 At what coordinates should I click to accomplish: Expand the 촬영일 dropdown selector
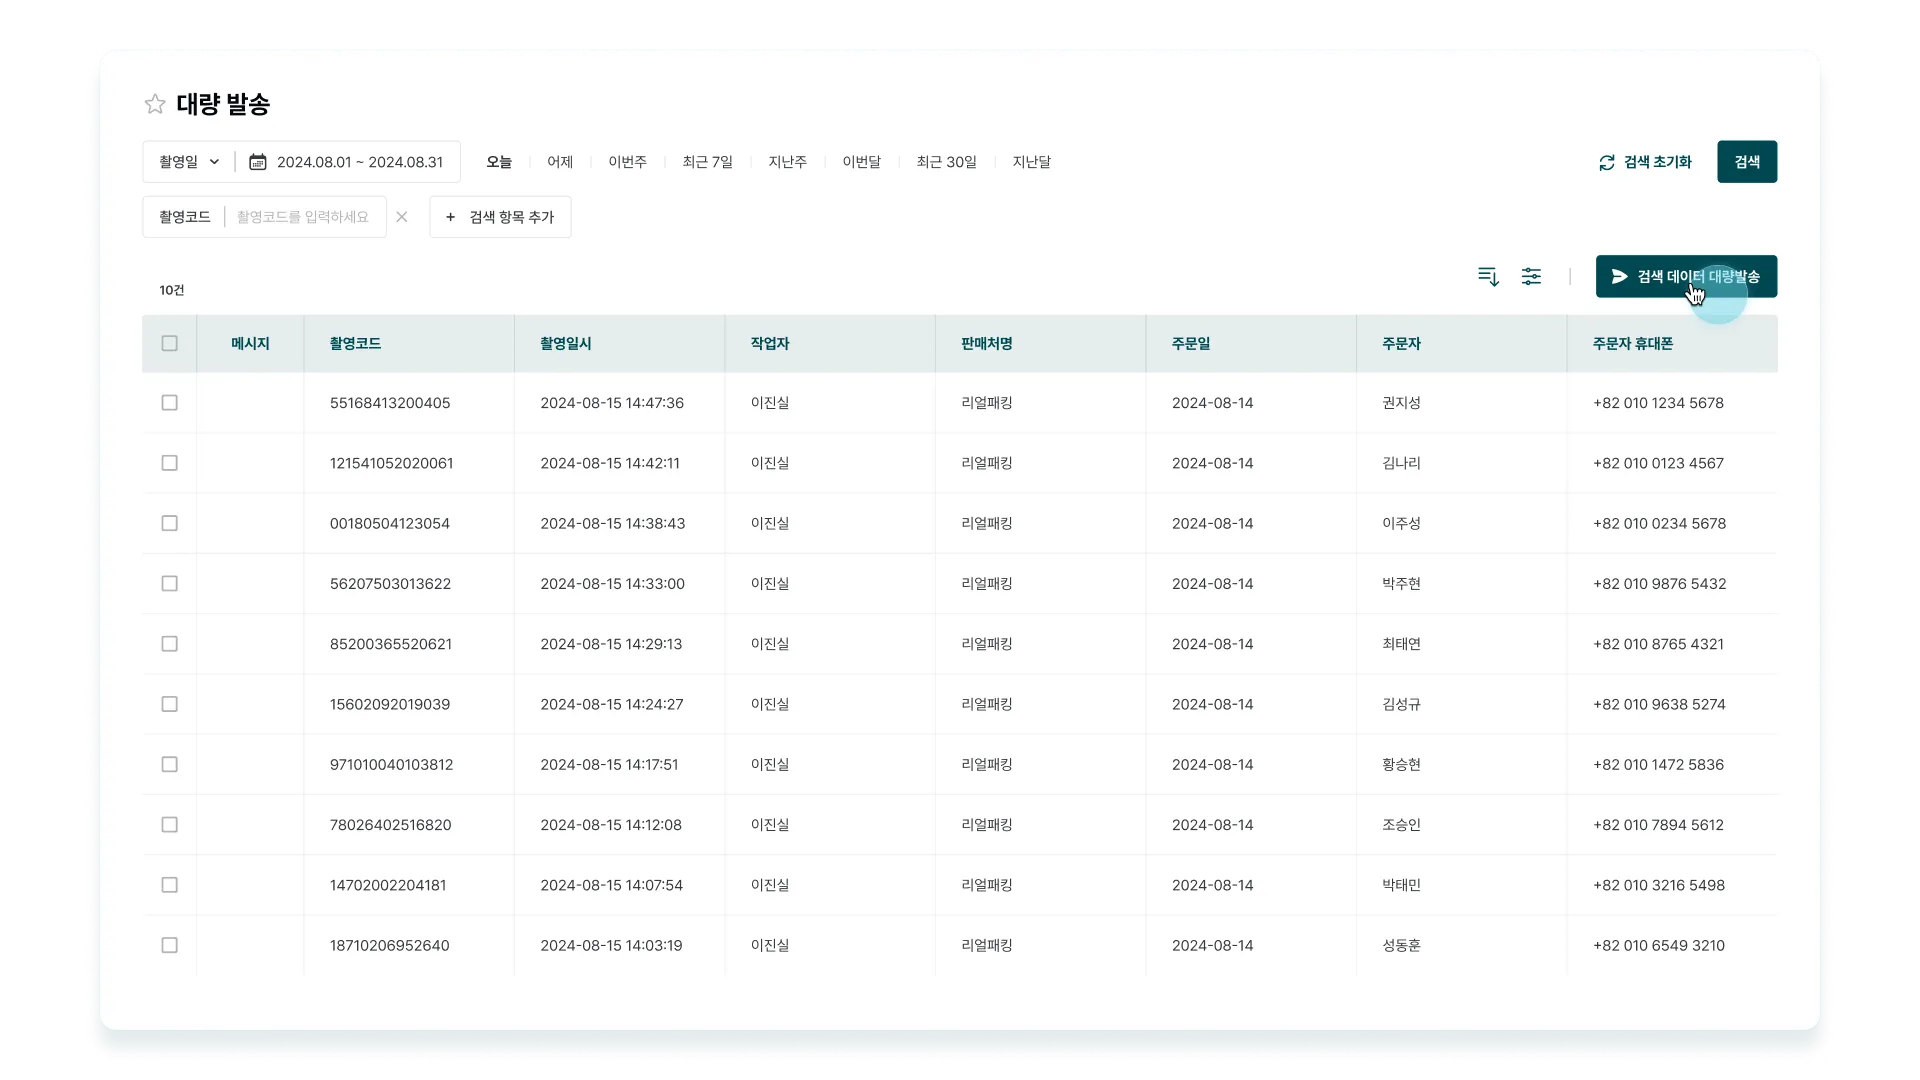click(x=189, y=162)
